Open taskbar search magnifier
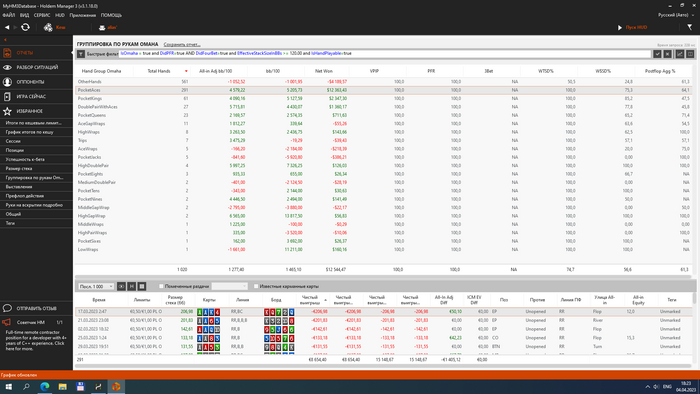 pos(26,386)
